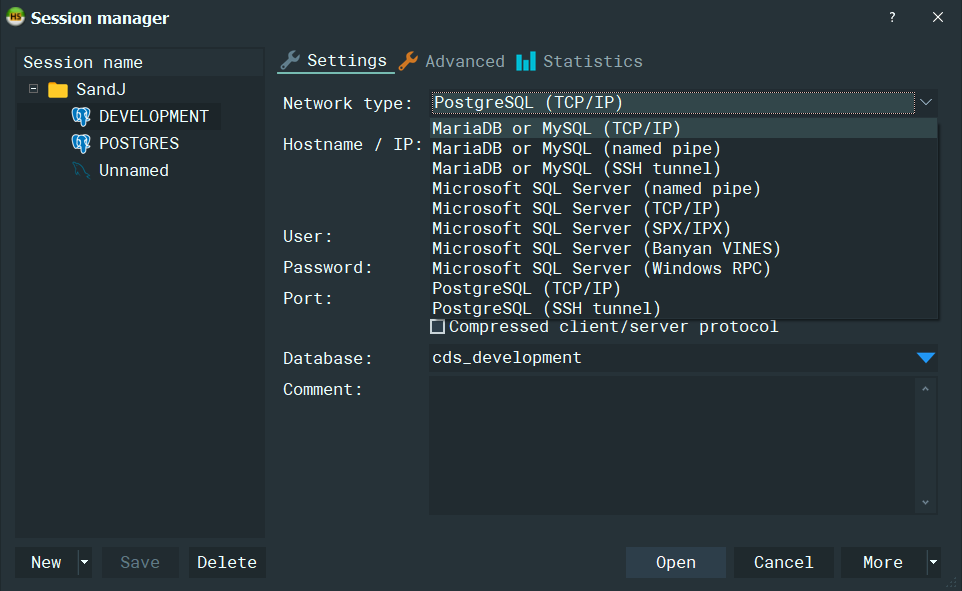Click the Delete session button

pos(227,562)
